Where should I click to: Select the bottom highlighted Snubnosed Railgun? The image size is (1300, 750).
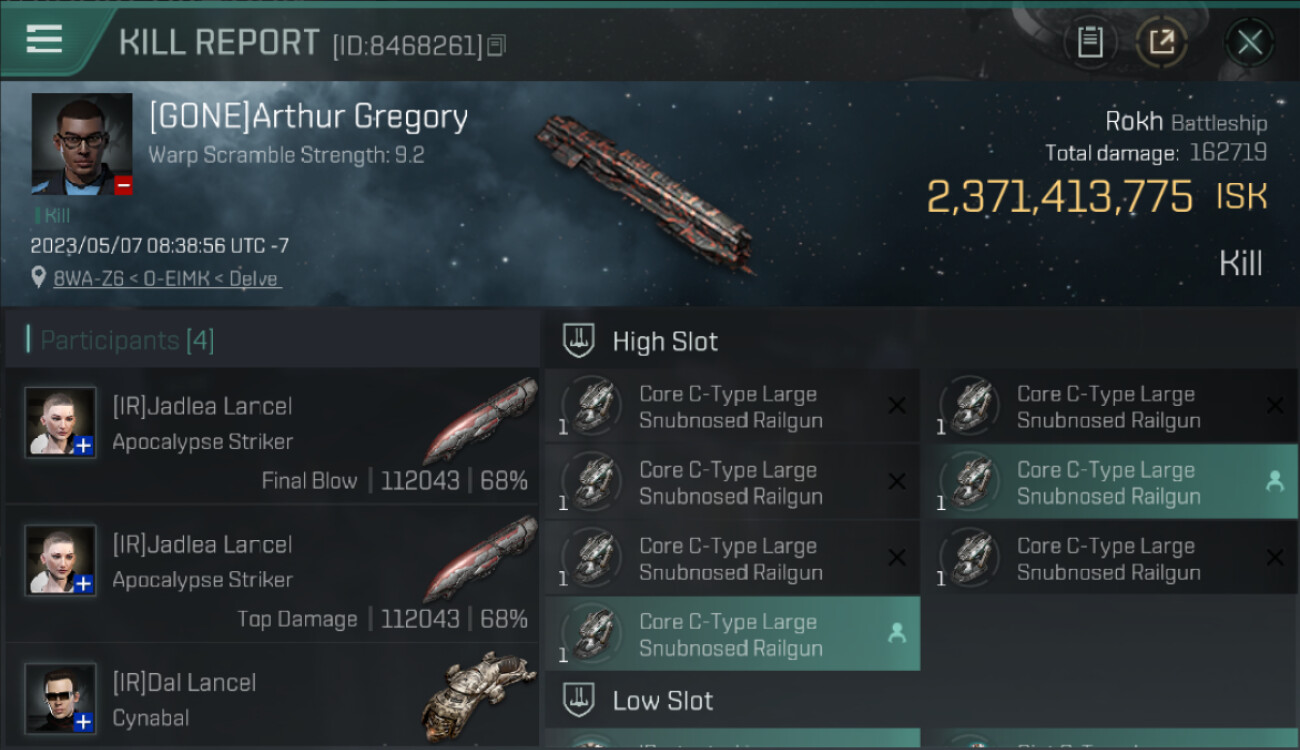click(732, 634)
